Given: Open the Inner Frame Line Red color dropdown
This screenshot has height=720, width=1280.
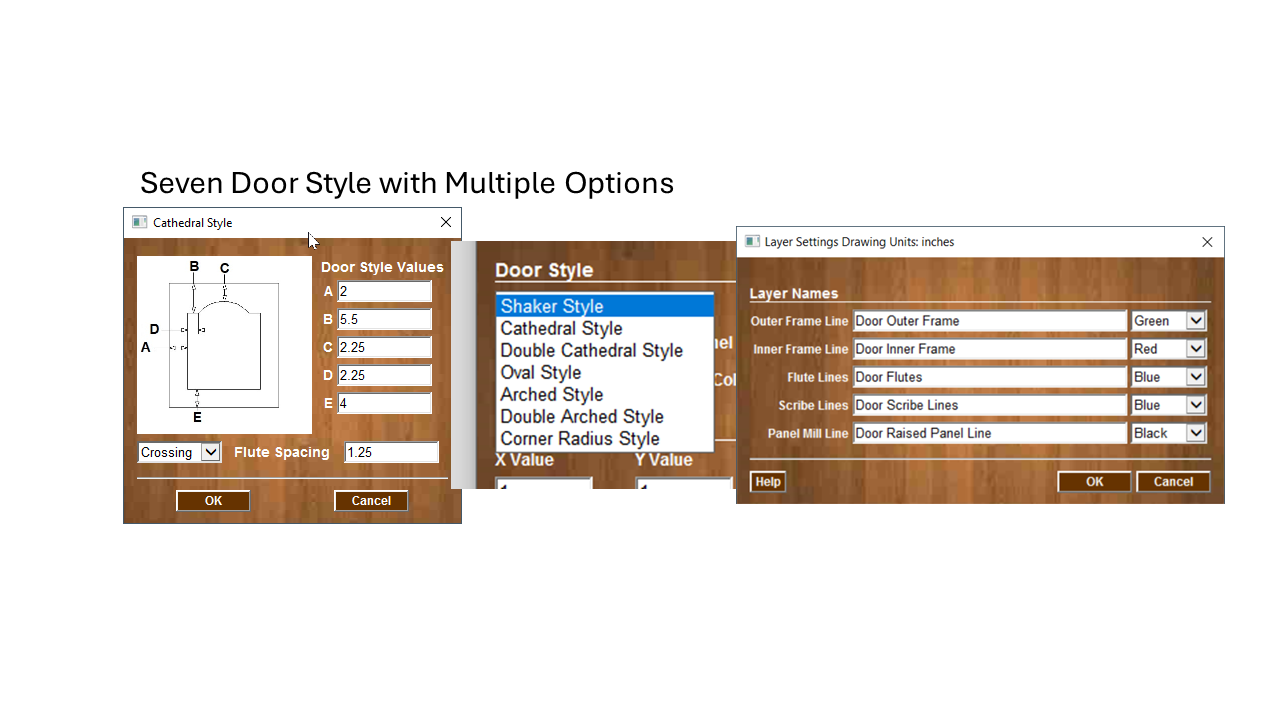Looking at the screenshot, I should [1196, 349].
